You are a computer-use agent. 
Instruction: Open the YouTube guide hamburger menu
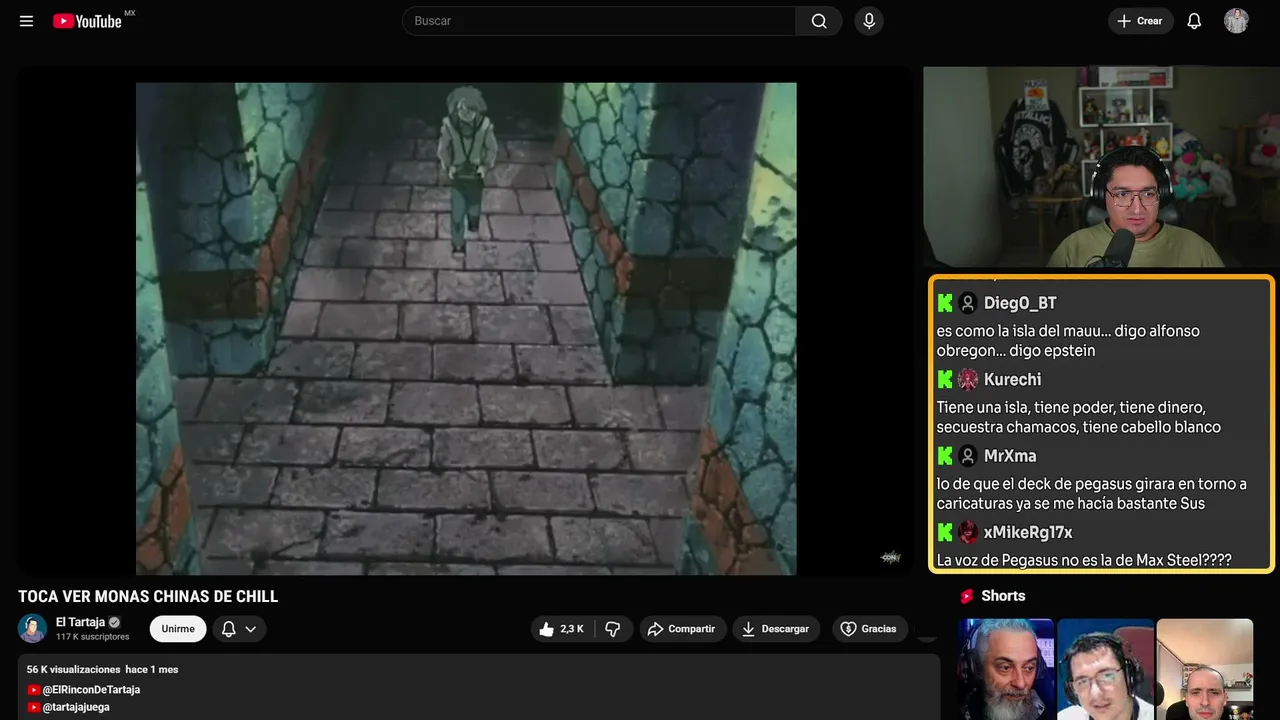click(26, 21)
